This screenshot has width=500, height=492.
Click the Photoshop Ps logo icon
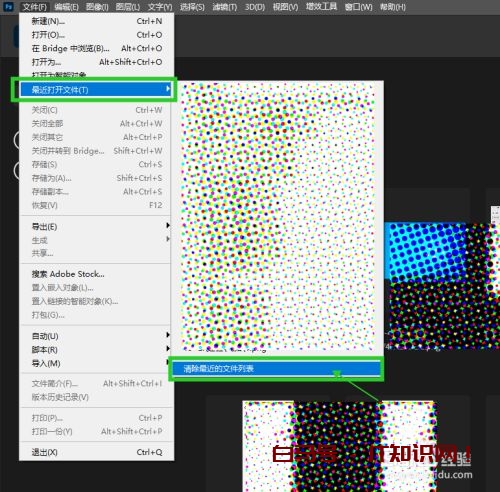(8, 7)
